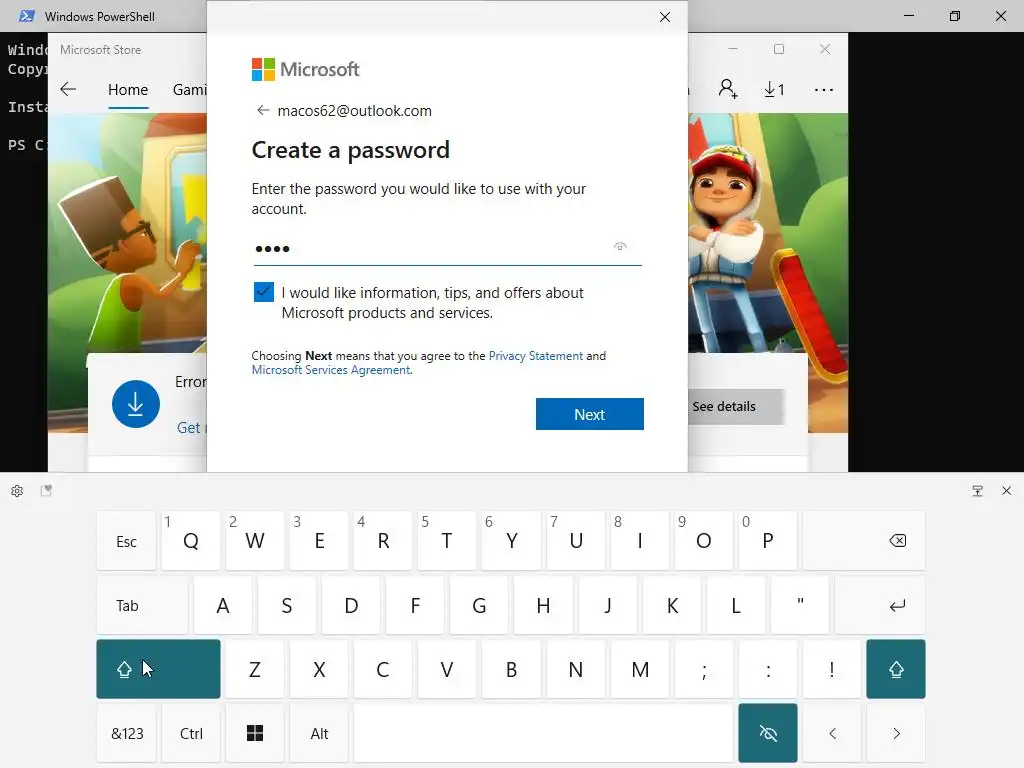Minimize the Windows PowerShell window
The height and width of the screenshot is (768, 1024).
pos(908,16)
